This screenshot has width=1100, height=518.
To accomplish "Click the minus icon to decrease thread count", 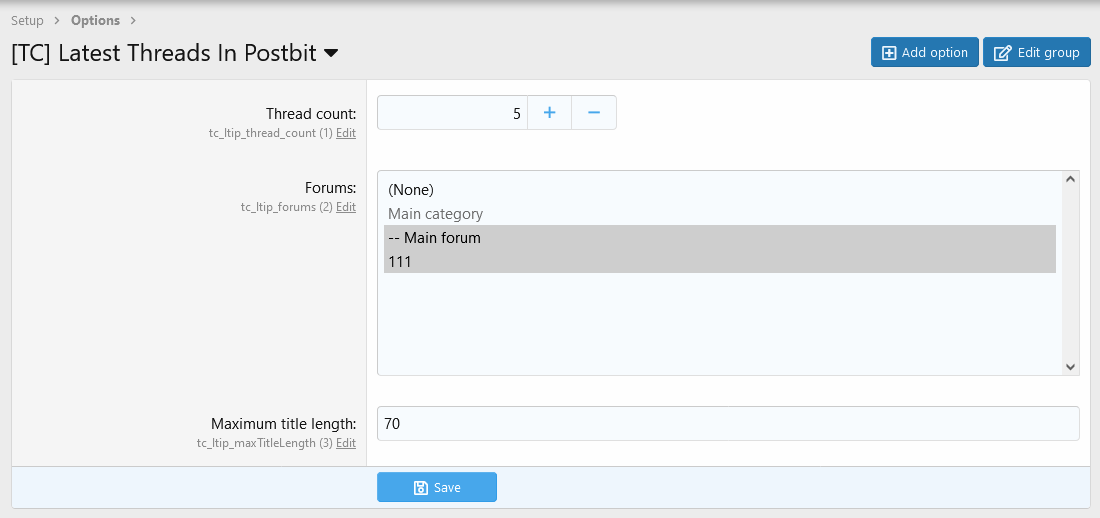I will pos(594,113).
